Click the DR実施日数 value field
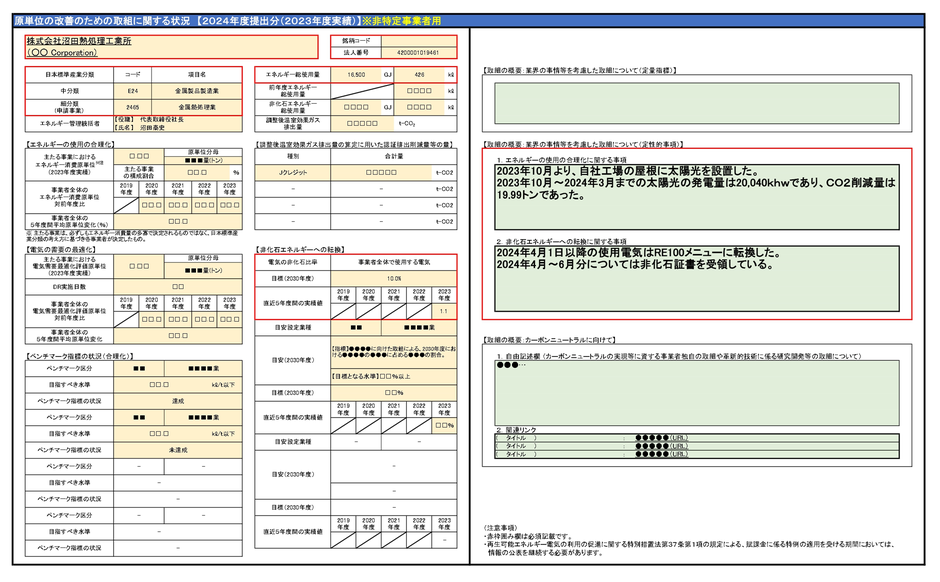The height and width of the screenshot is (582, 940). coord(178,287)
